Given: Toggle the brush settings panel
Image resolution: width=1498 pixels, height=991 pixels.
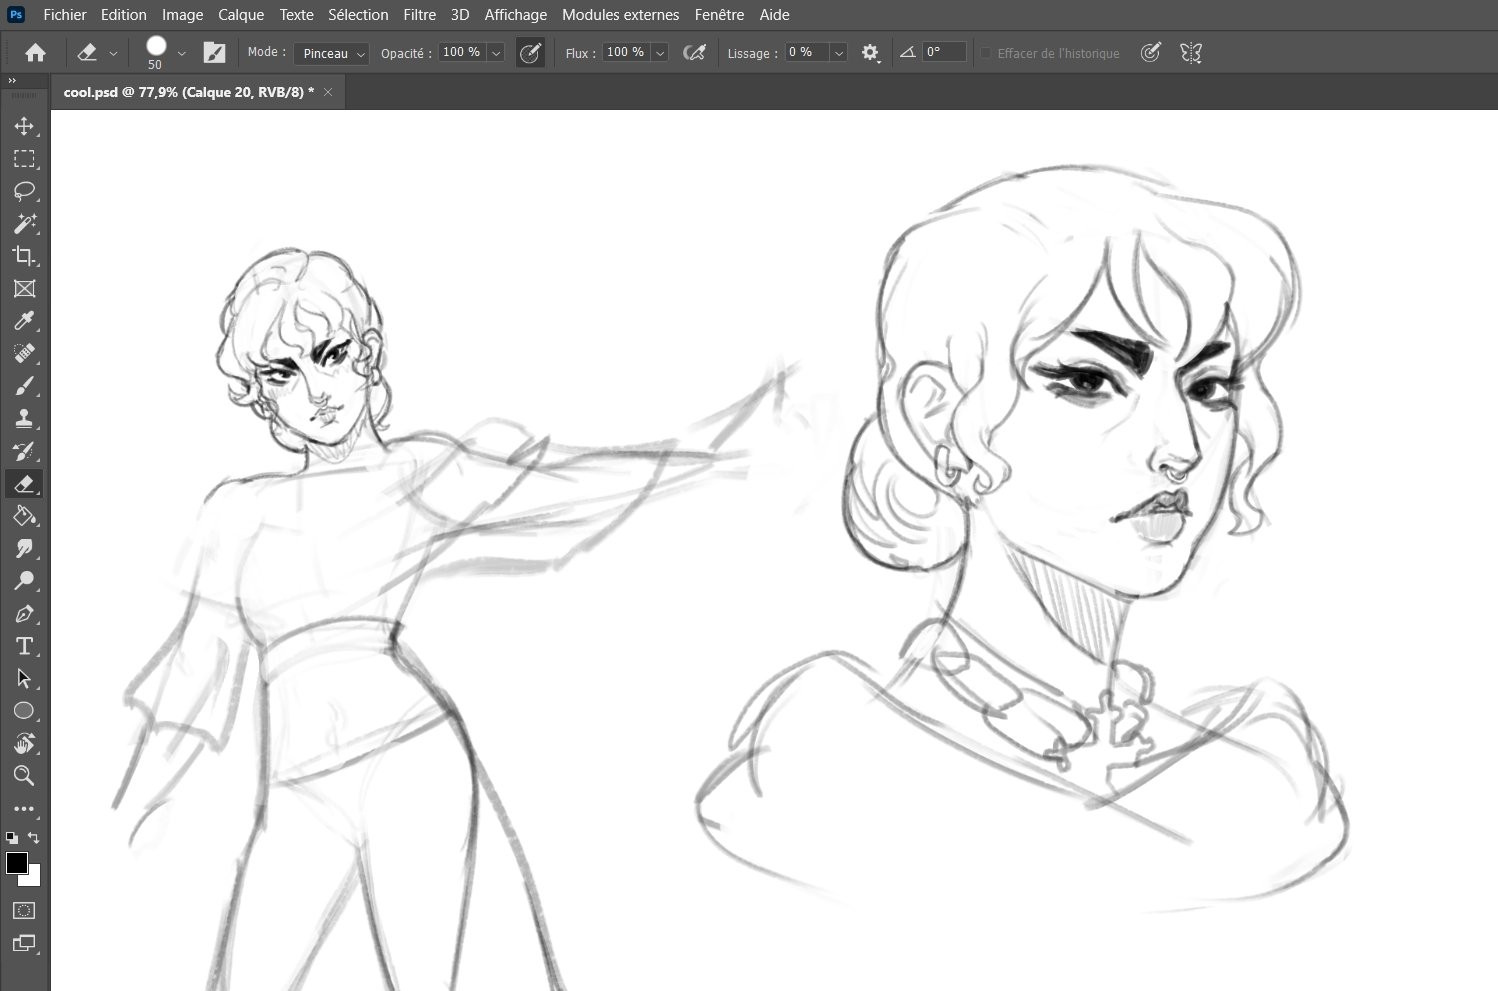Looking at the screenshot, I should coord(214,53).
